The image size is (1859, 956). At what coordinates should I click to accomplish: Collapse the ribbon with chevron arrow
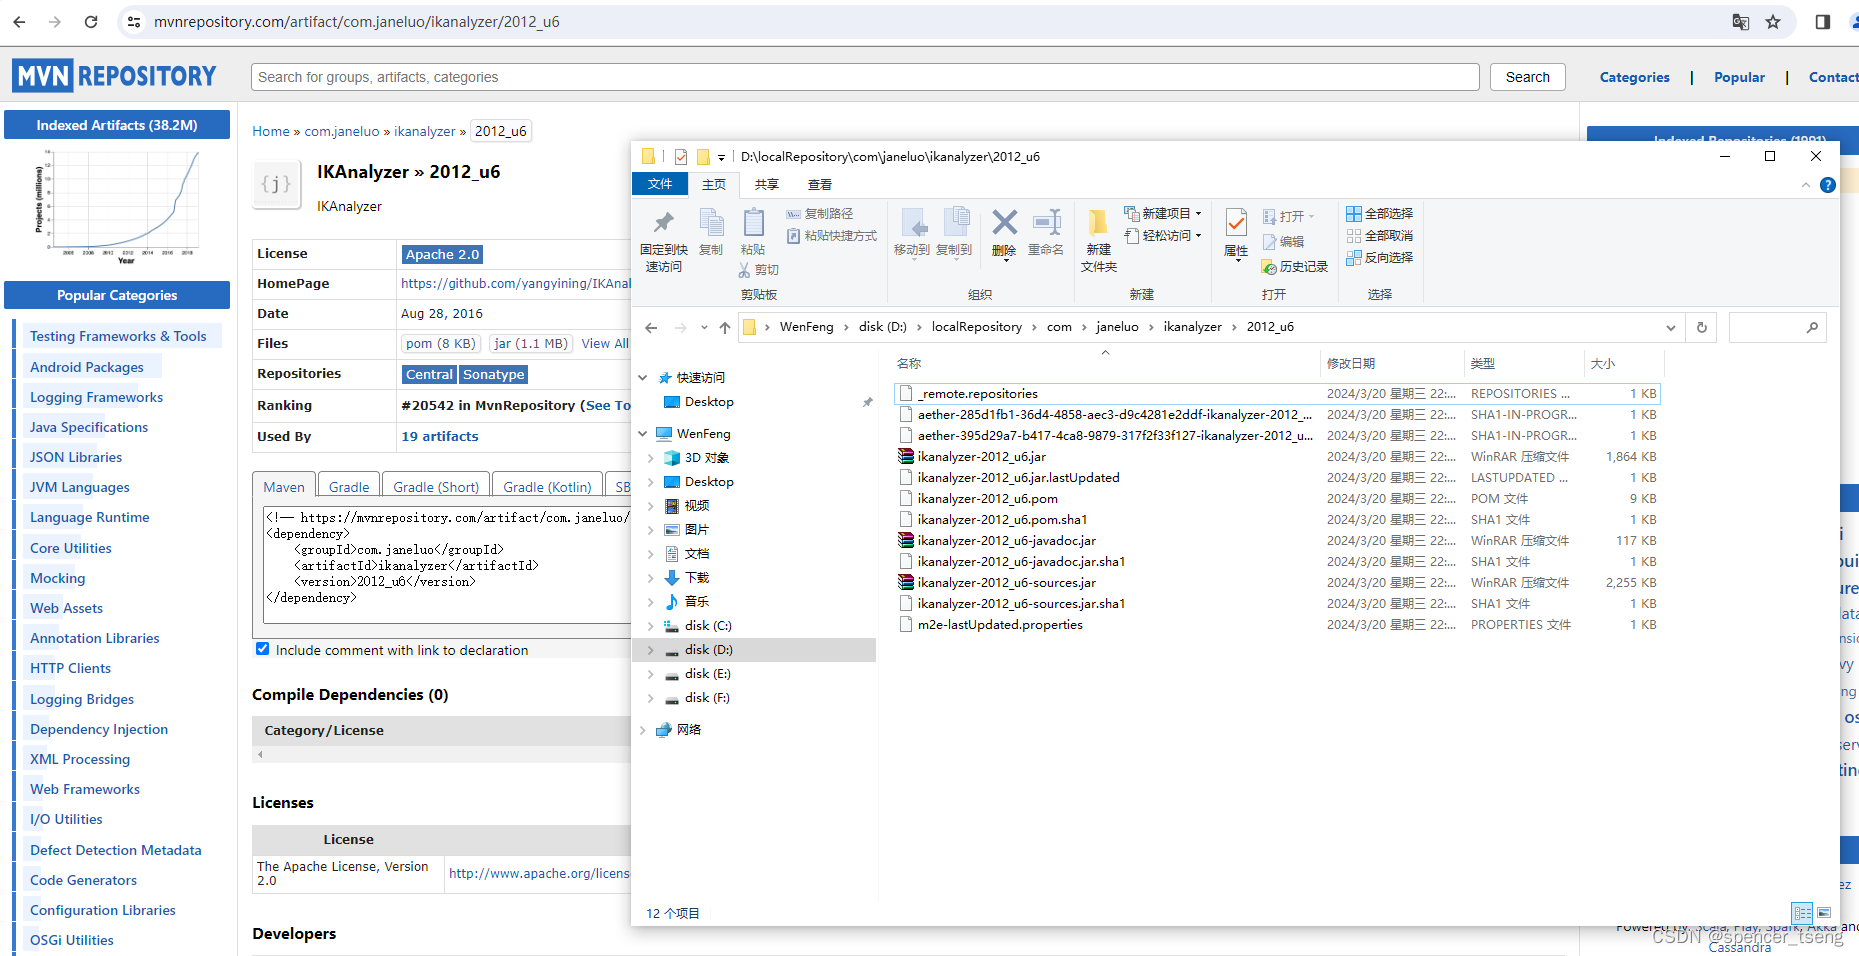pos(1806,184)
